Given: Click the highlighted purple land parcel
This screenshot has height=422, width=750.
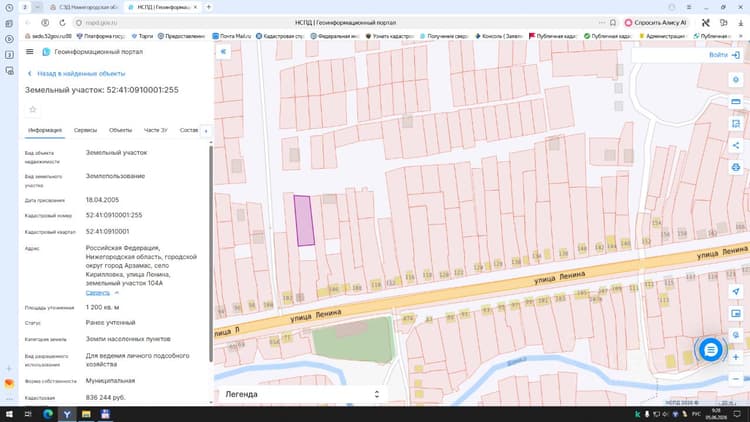Looking at the screenshot, I should click(x=304, y=221).
